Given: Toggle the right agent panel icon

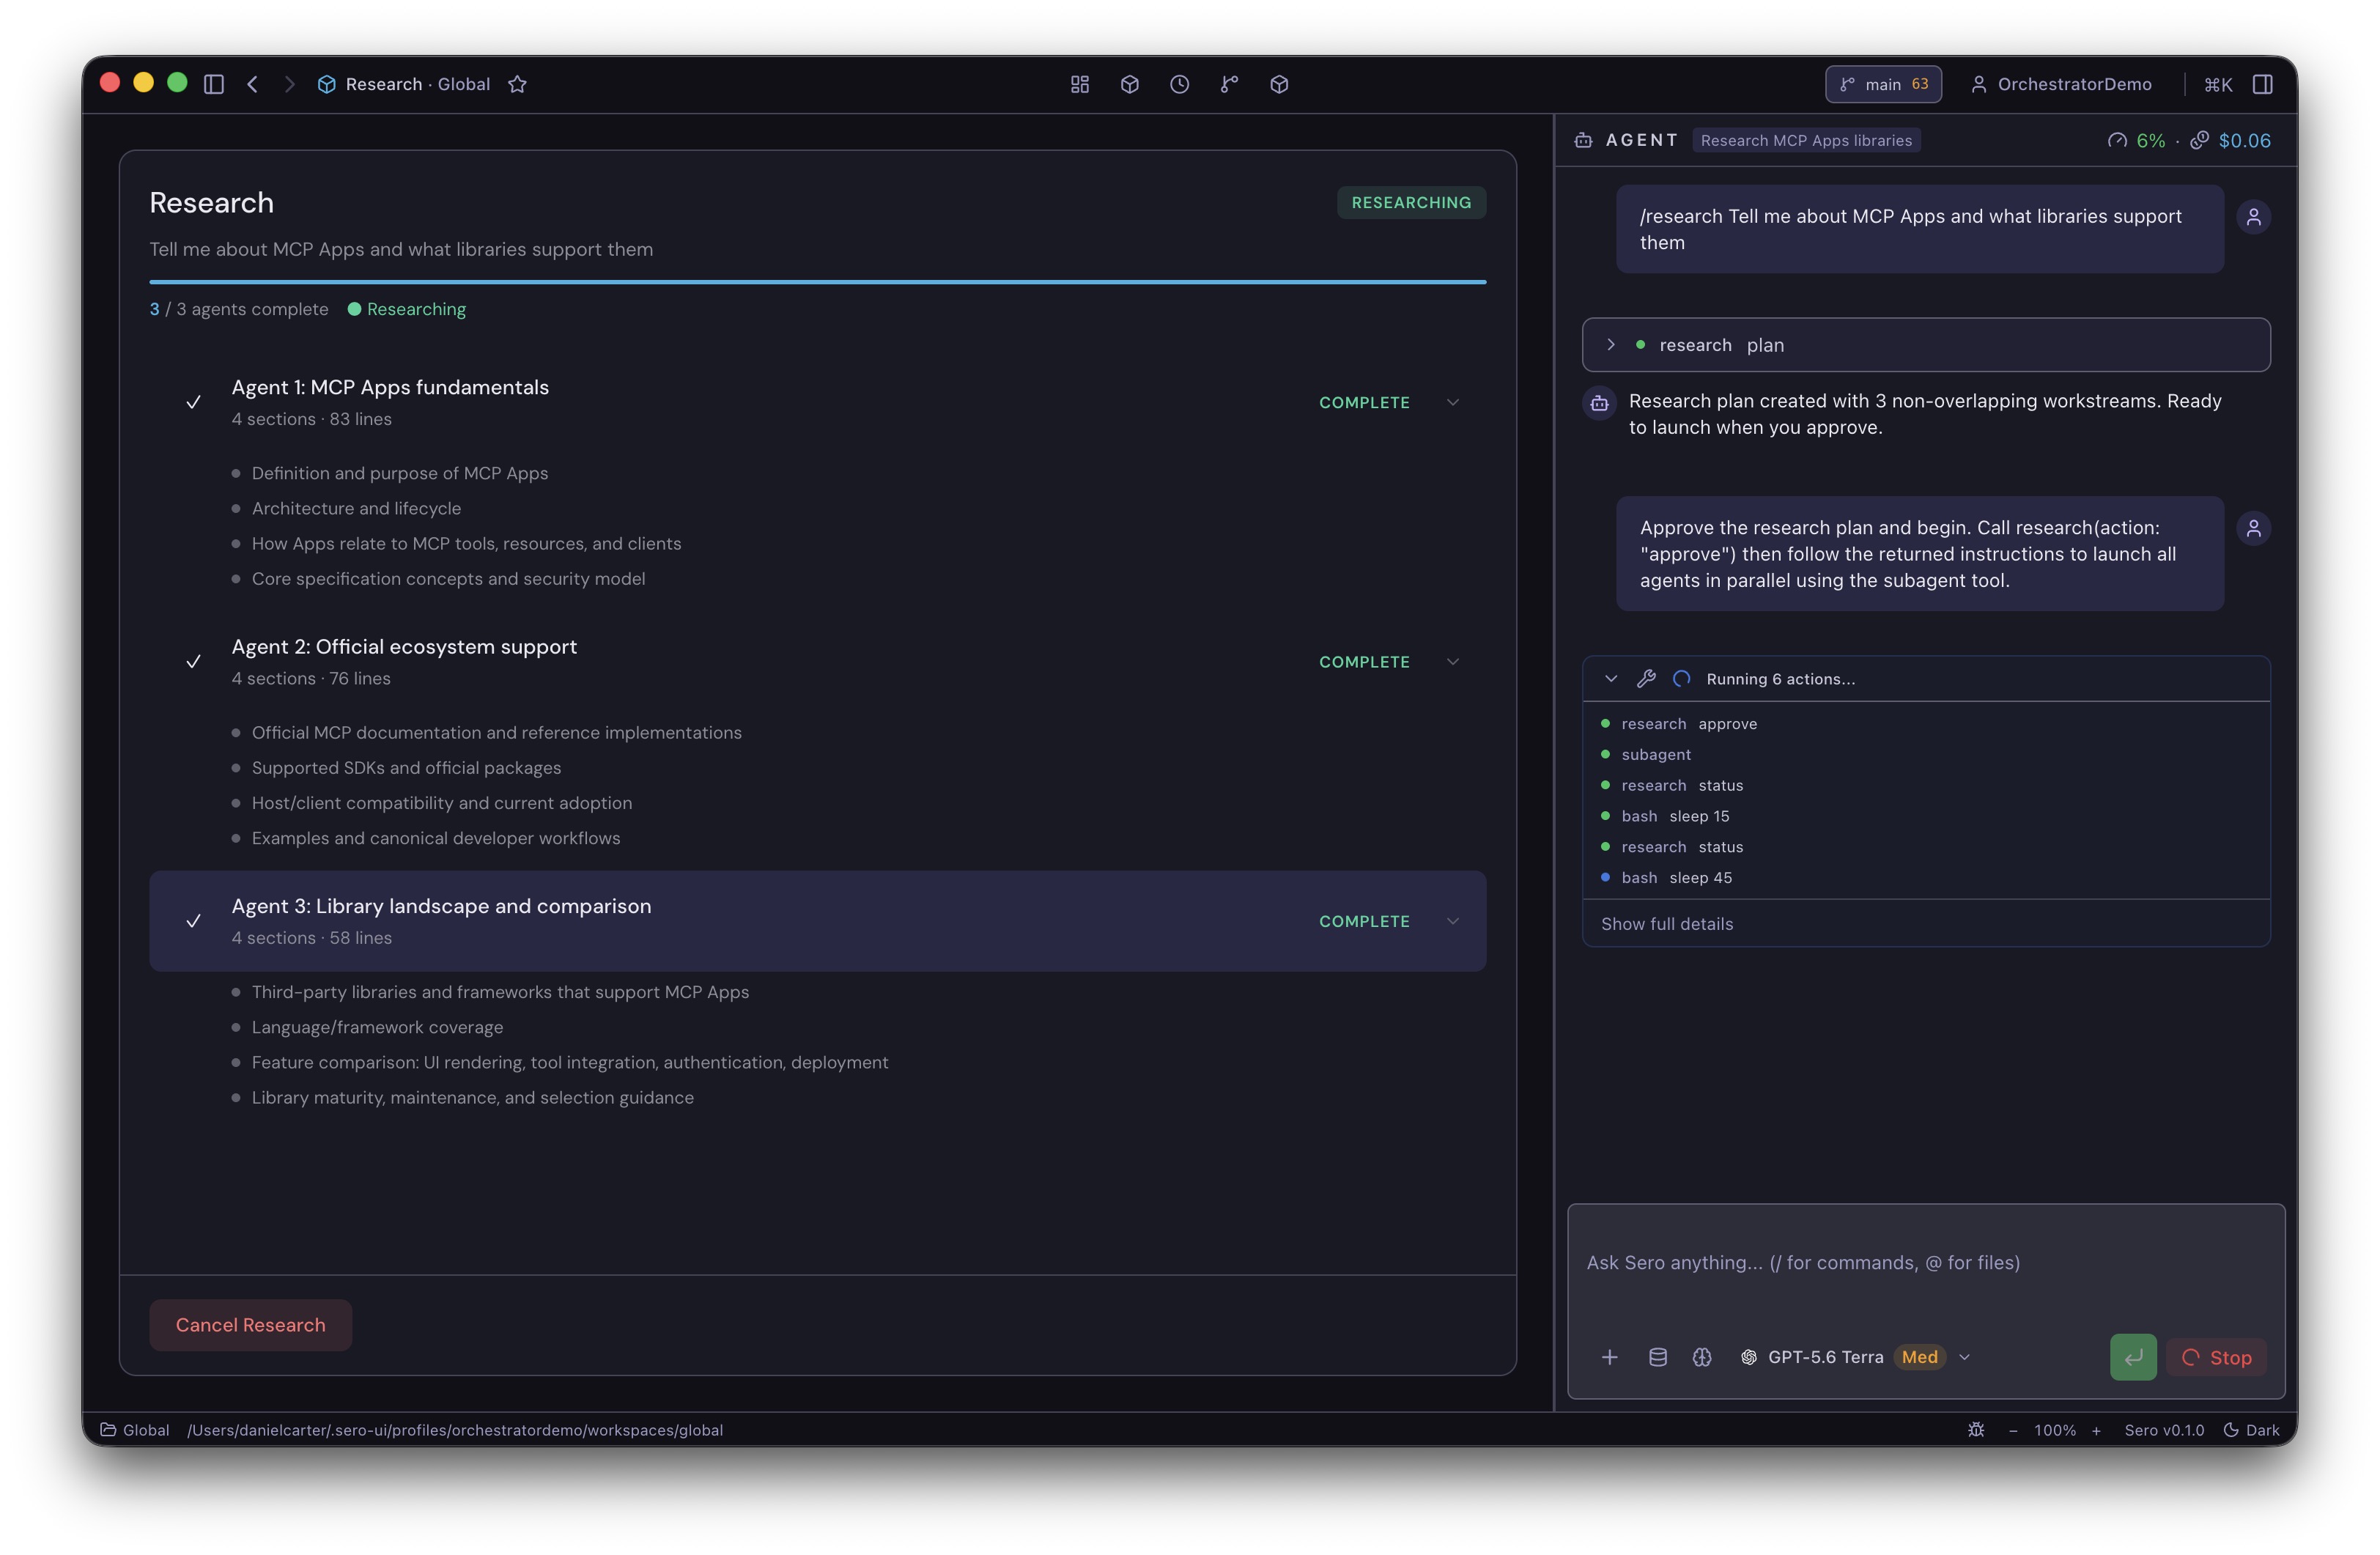Looking at the screenshot, I should coord(2263,84).
